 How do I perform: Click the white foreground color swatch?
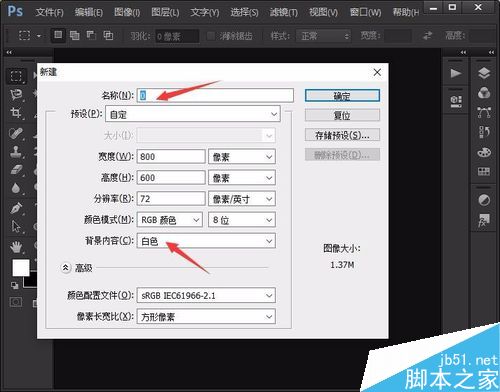pyautogui.click(x=21, y=267)
